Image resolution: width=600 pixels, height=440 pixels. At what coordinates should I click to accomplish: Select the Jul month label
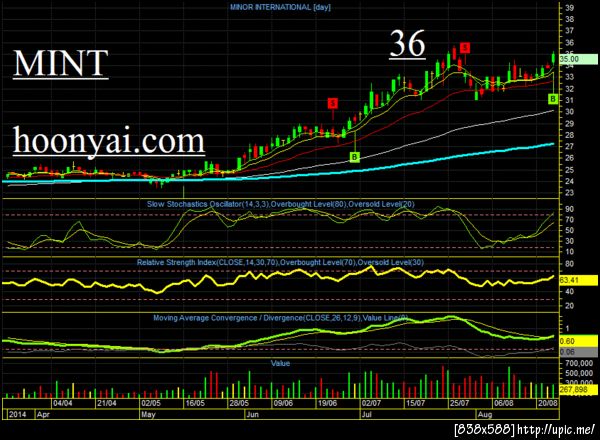coord(367,415)
